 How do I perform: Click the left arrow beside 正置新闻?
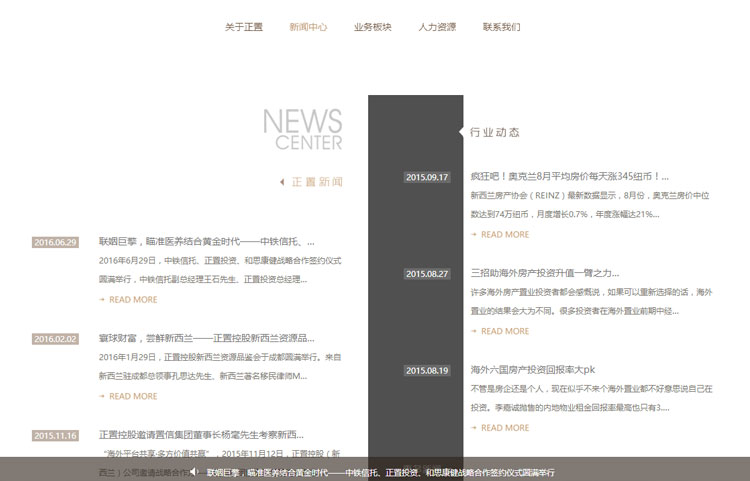282,182
